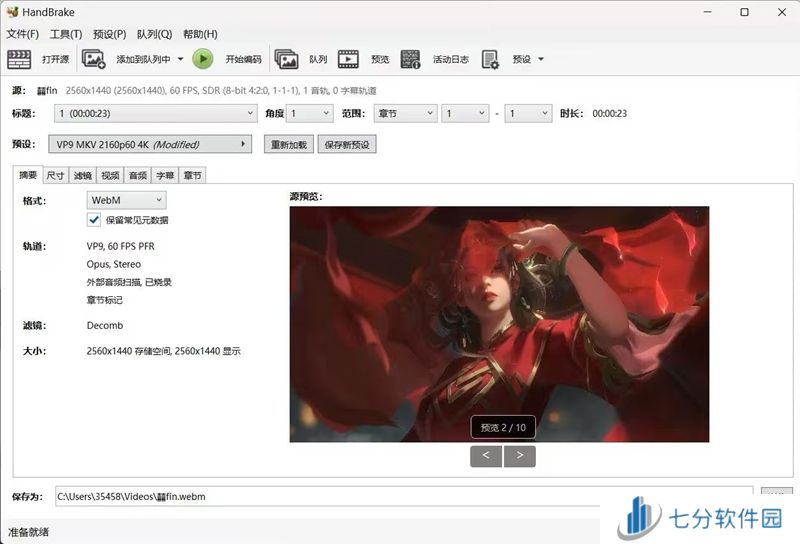800x544 pixels.
Task: Click the 重新加载 button
Action: tap(289, 144)
